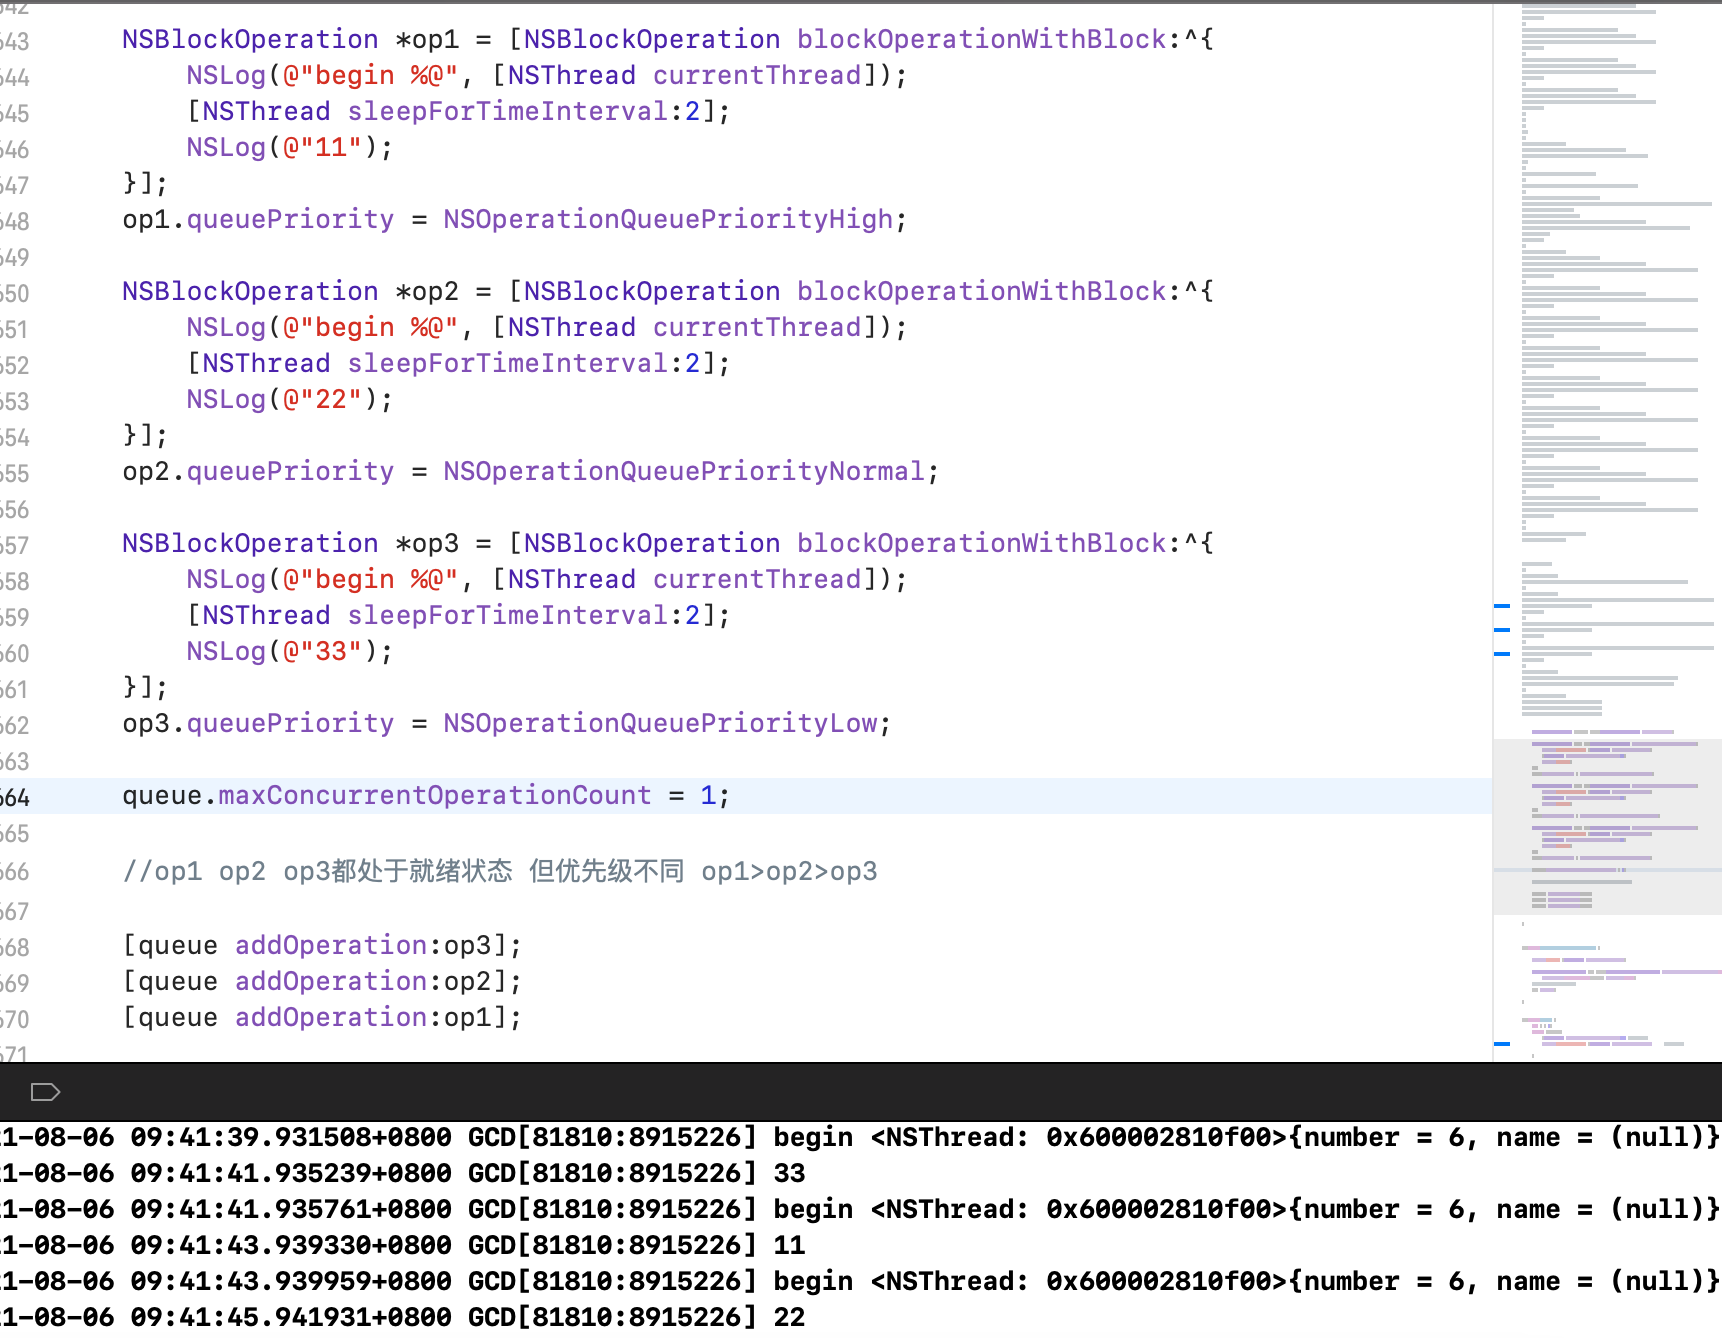Screen dimensions: 1722x1338
Task: Click the minimap viewport highlight region
Action: pos(1607,827)
